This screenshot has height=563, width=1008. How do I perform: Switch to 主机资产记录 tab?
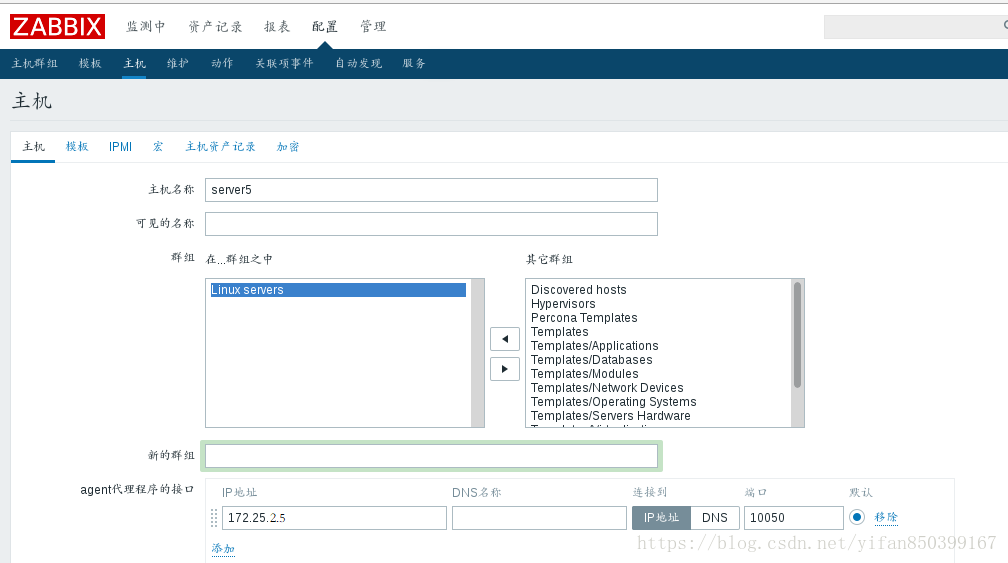click(220, 147)
